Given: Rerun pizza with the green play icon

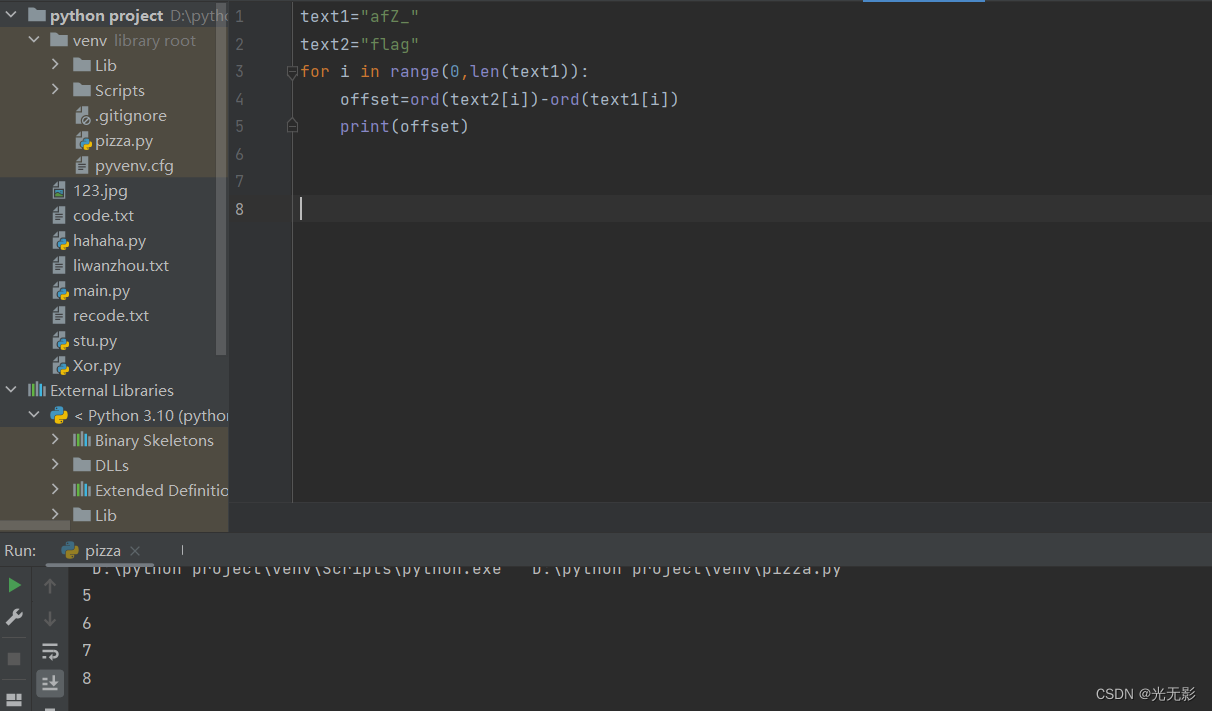Looking at the screenshot, I should point(14,585).
